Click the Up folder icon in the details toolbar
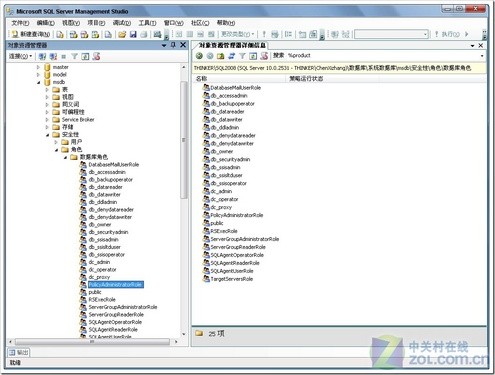Image resolution: width=495 pixels, height=375 pixels. coord(221,56)
